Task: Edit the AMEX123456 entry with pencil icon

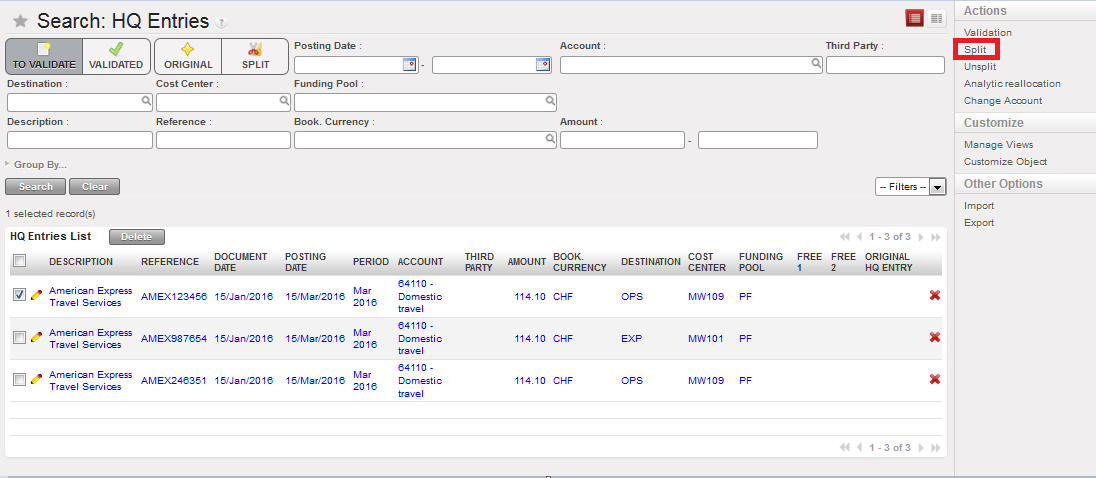Action: pos(37,296)
